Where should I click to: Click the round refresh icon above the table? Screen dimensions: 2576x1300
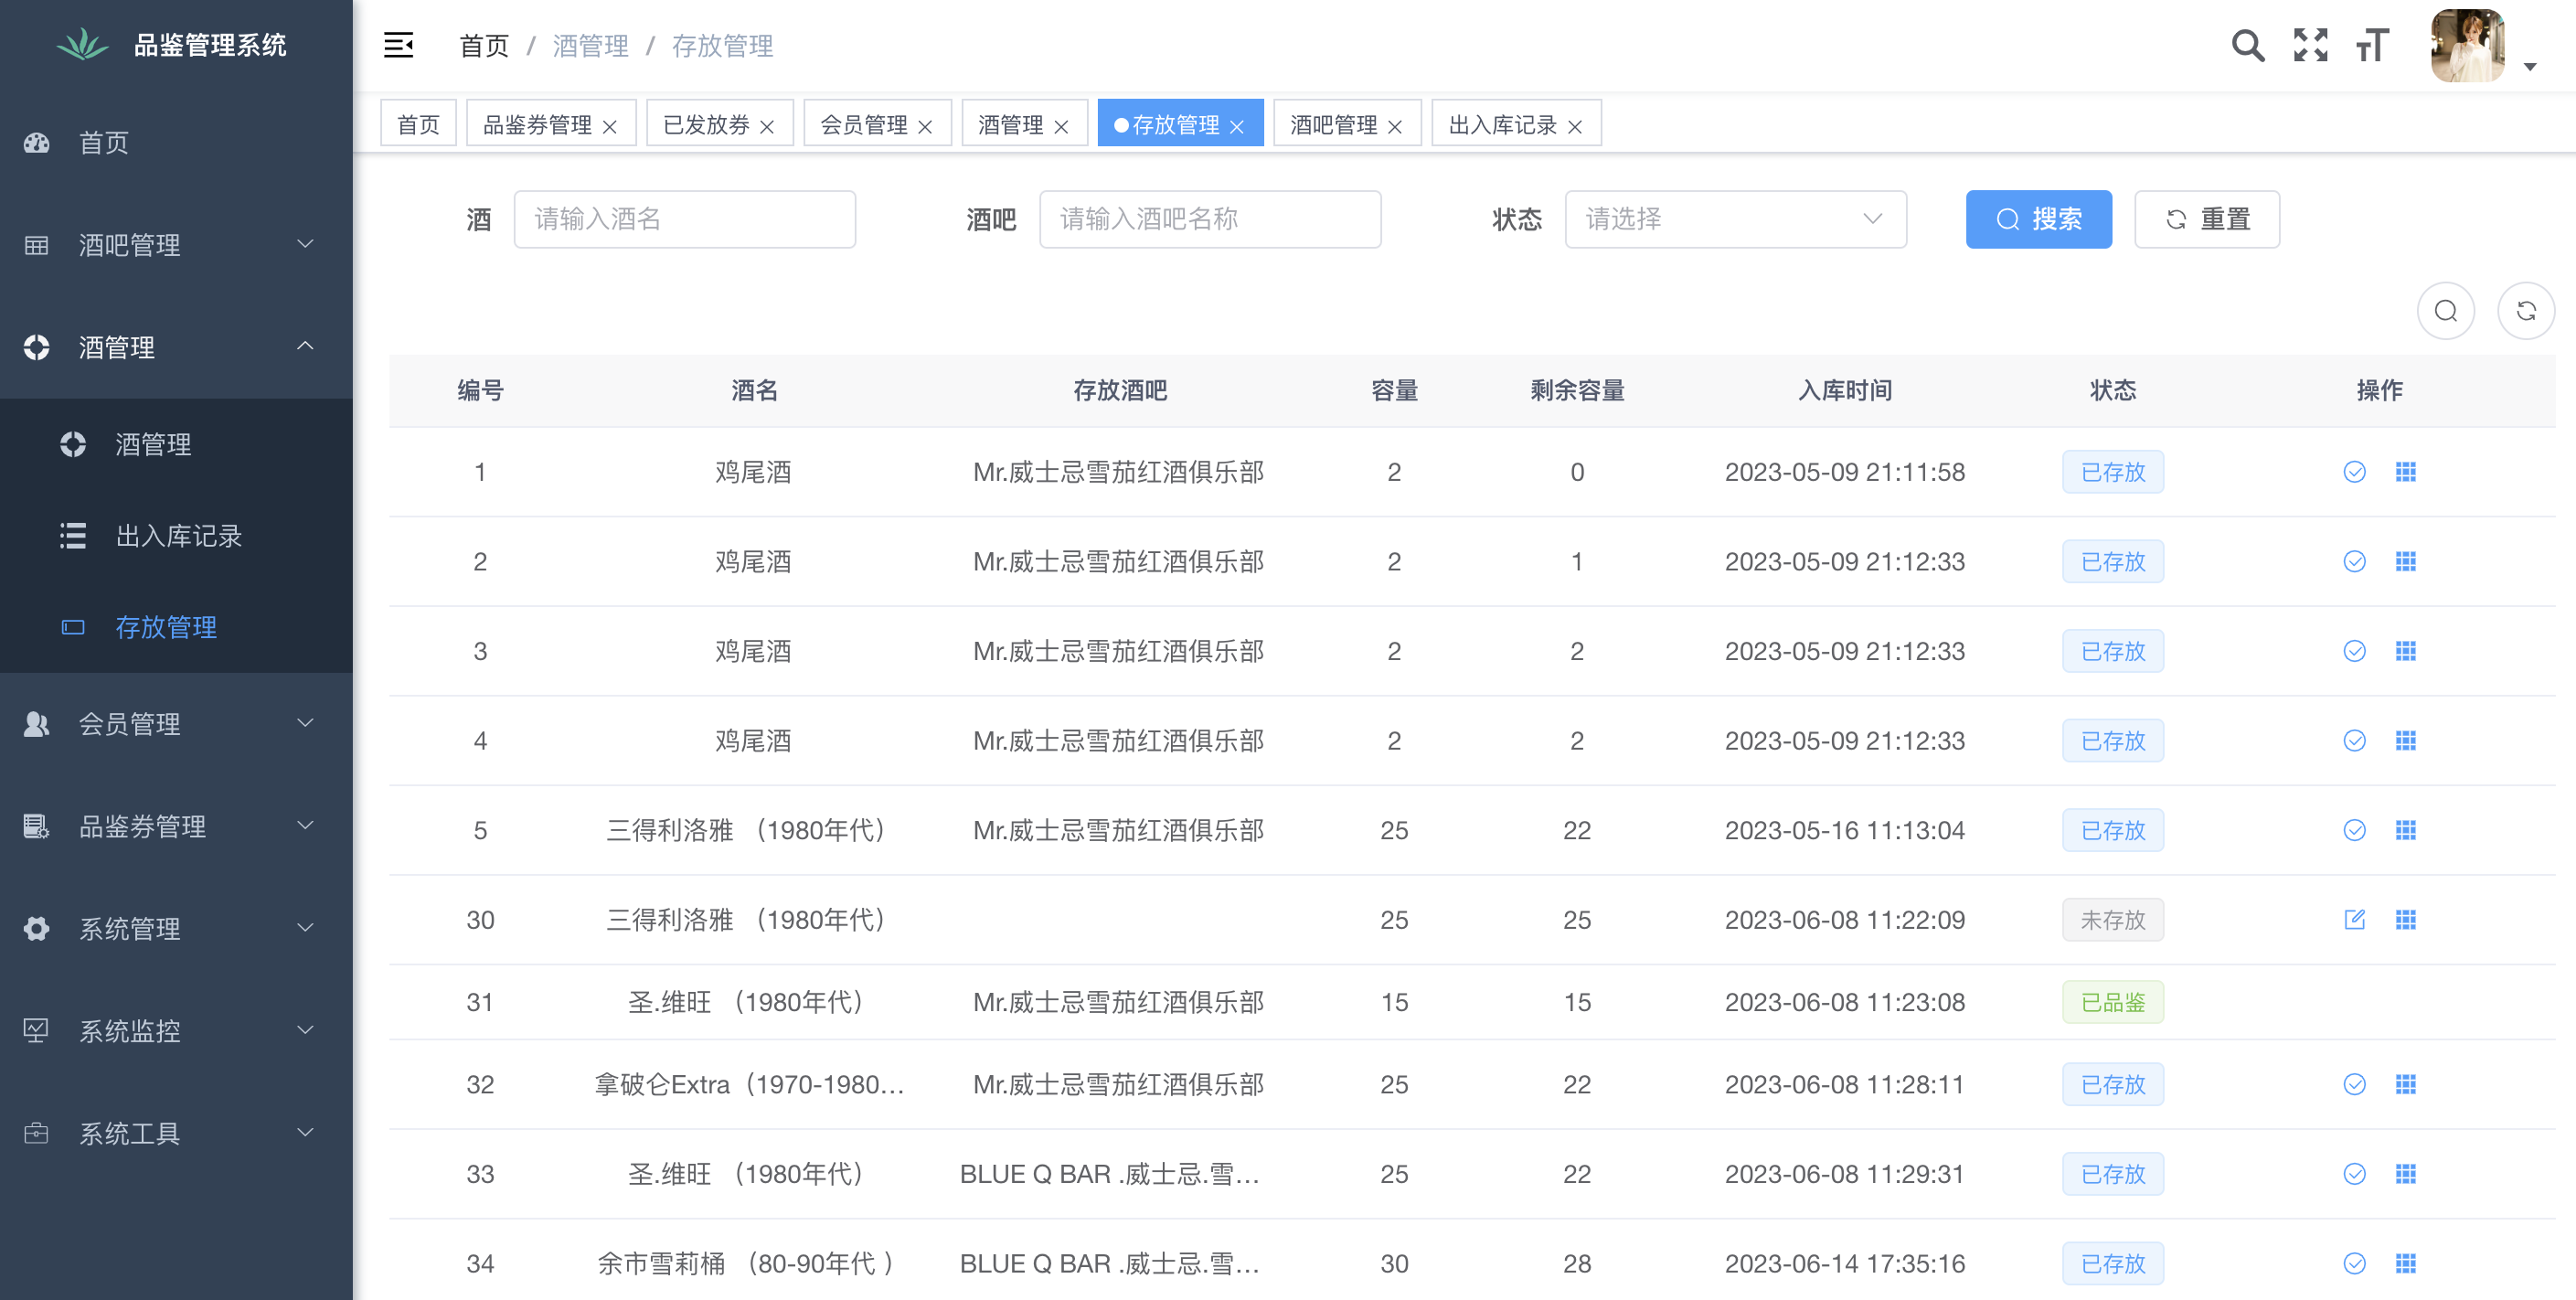(x=2526, y=311)
